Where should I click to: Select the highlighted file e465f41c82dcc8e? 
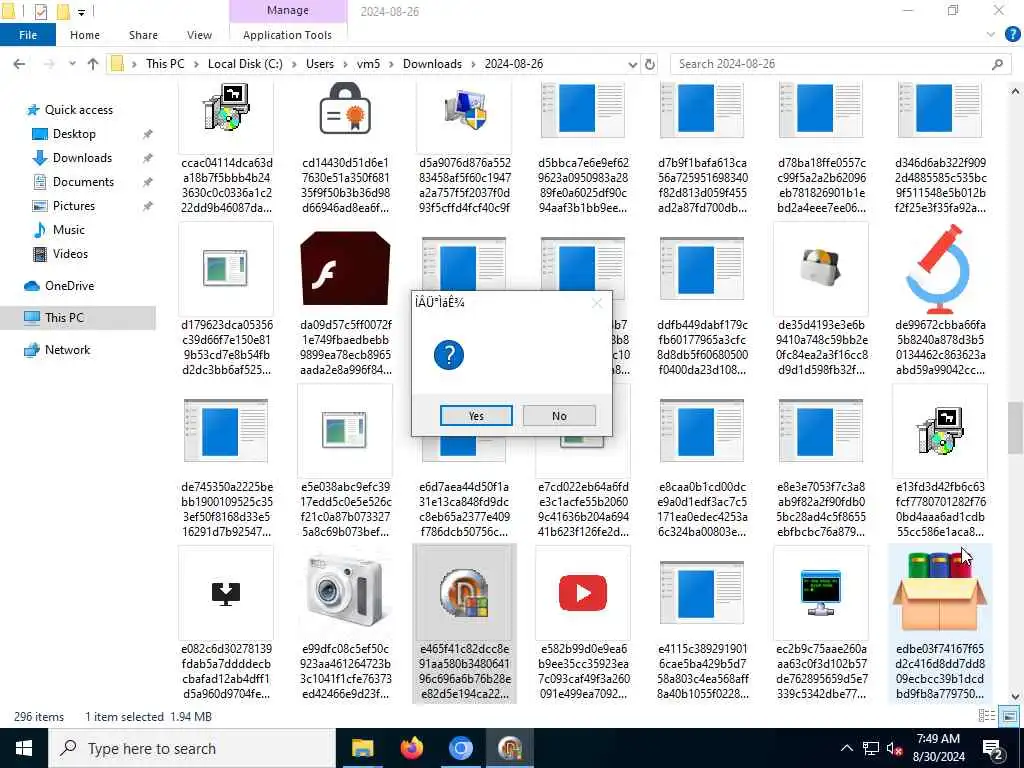click(x=464, y=624)
